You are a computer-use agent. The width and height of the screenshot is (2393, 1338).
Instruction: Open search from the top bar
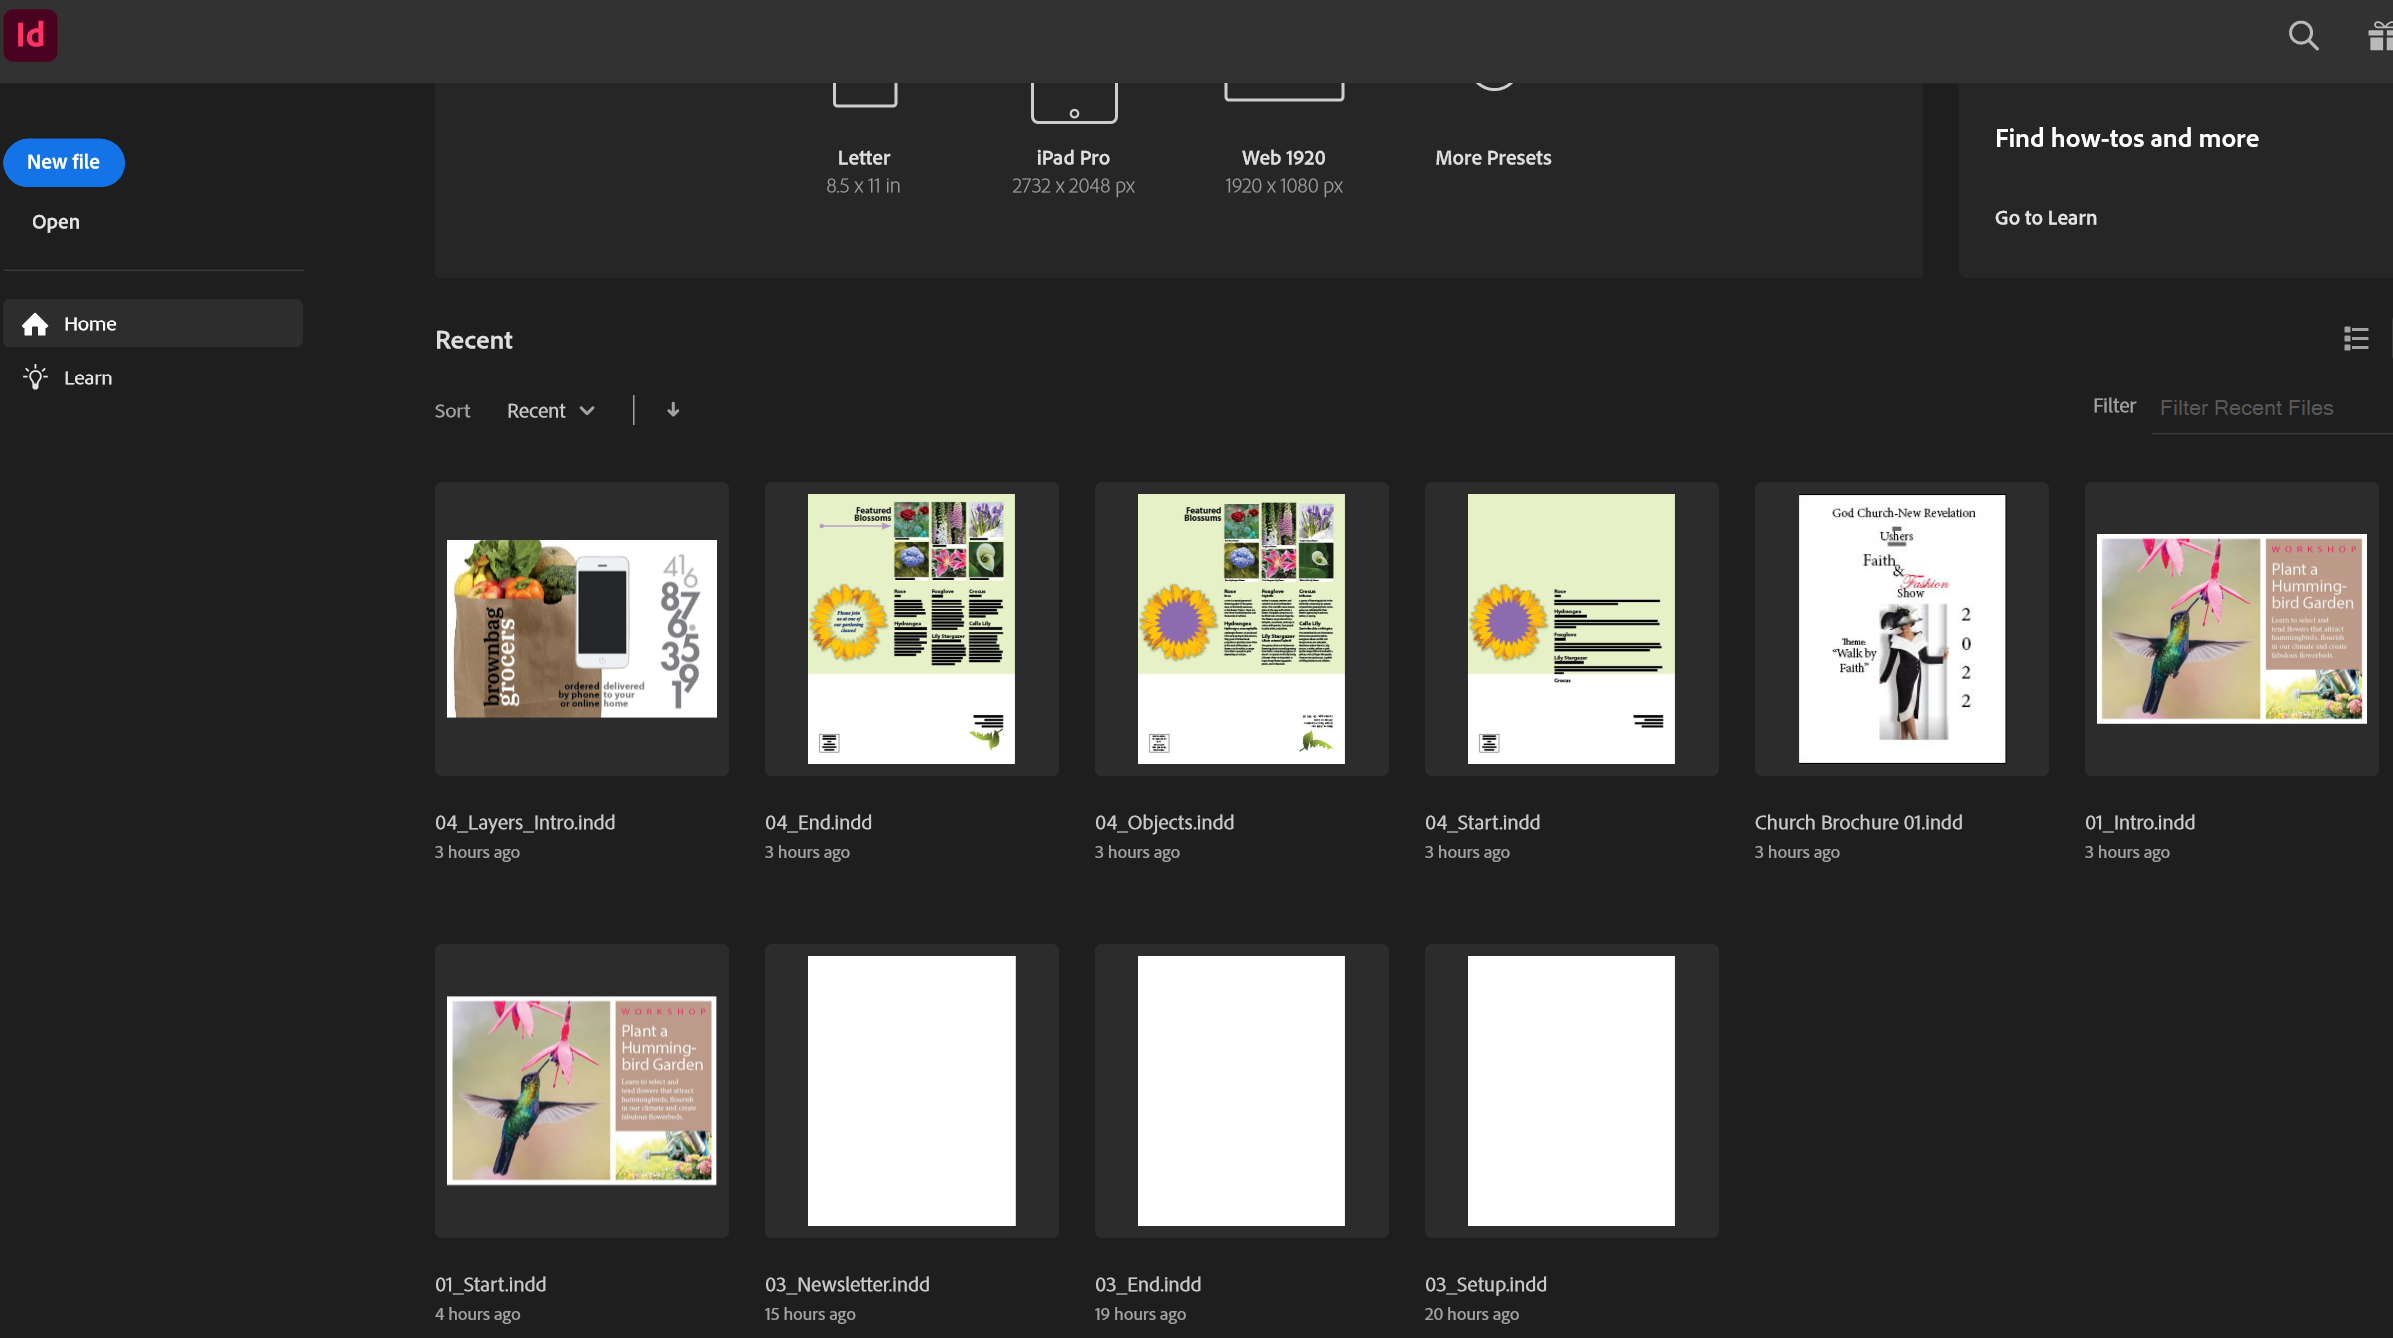tap(2303, 36)
